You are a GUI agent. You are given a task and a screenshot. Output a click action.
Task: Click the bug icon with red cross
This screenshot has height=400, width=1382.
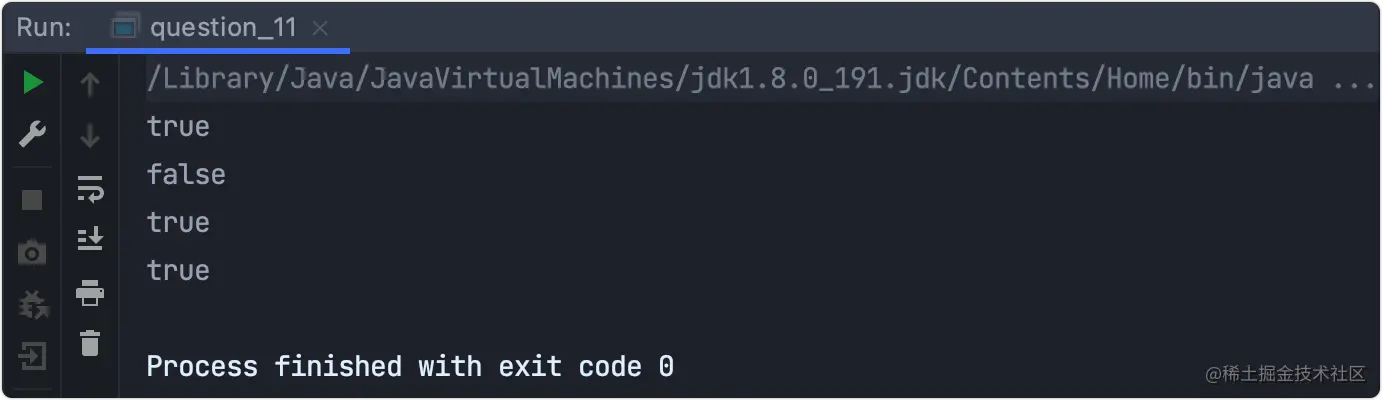pos(33,304)
